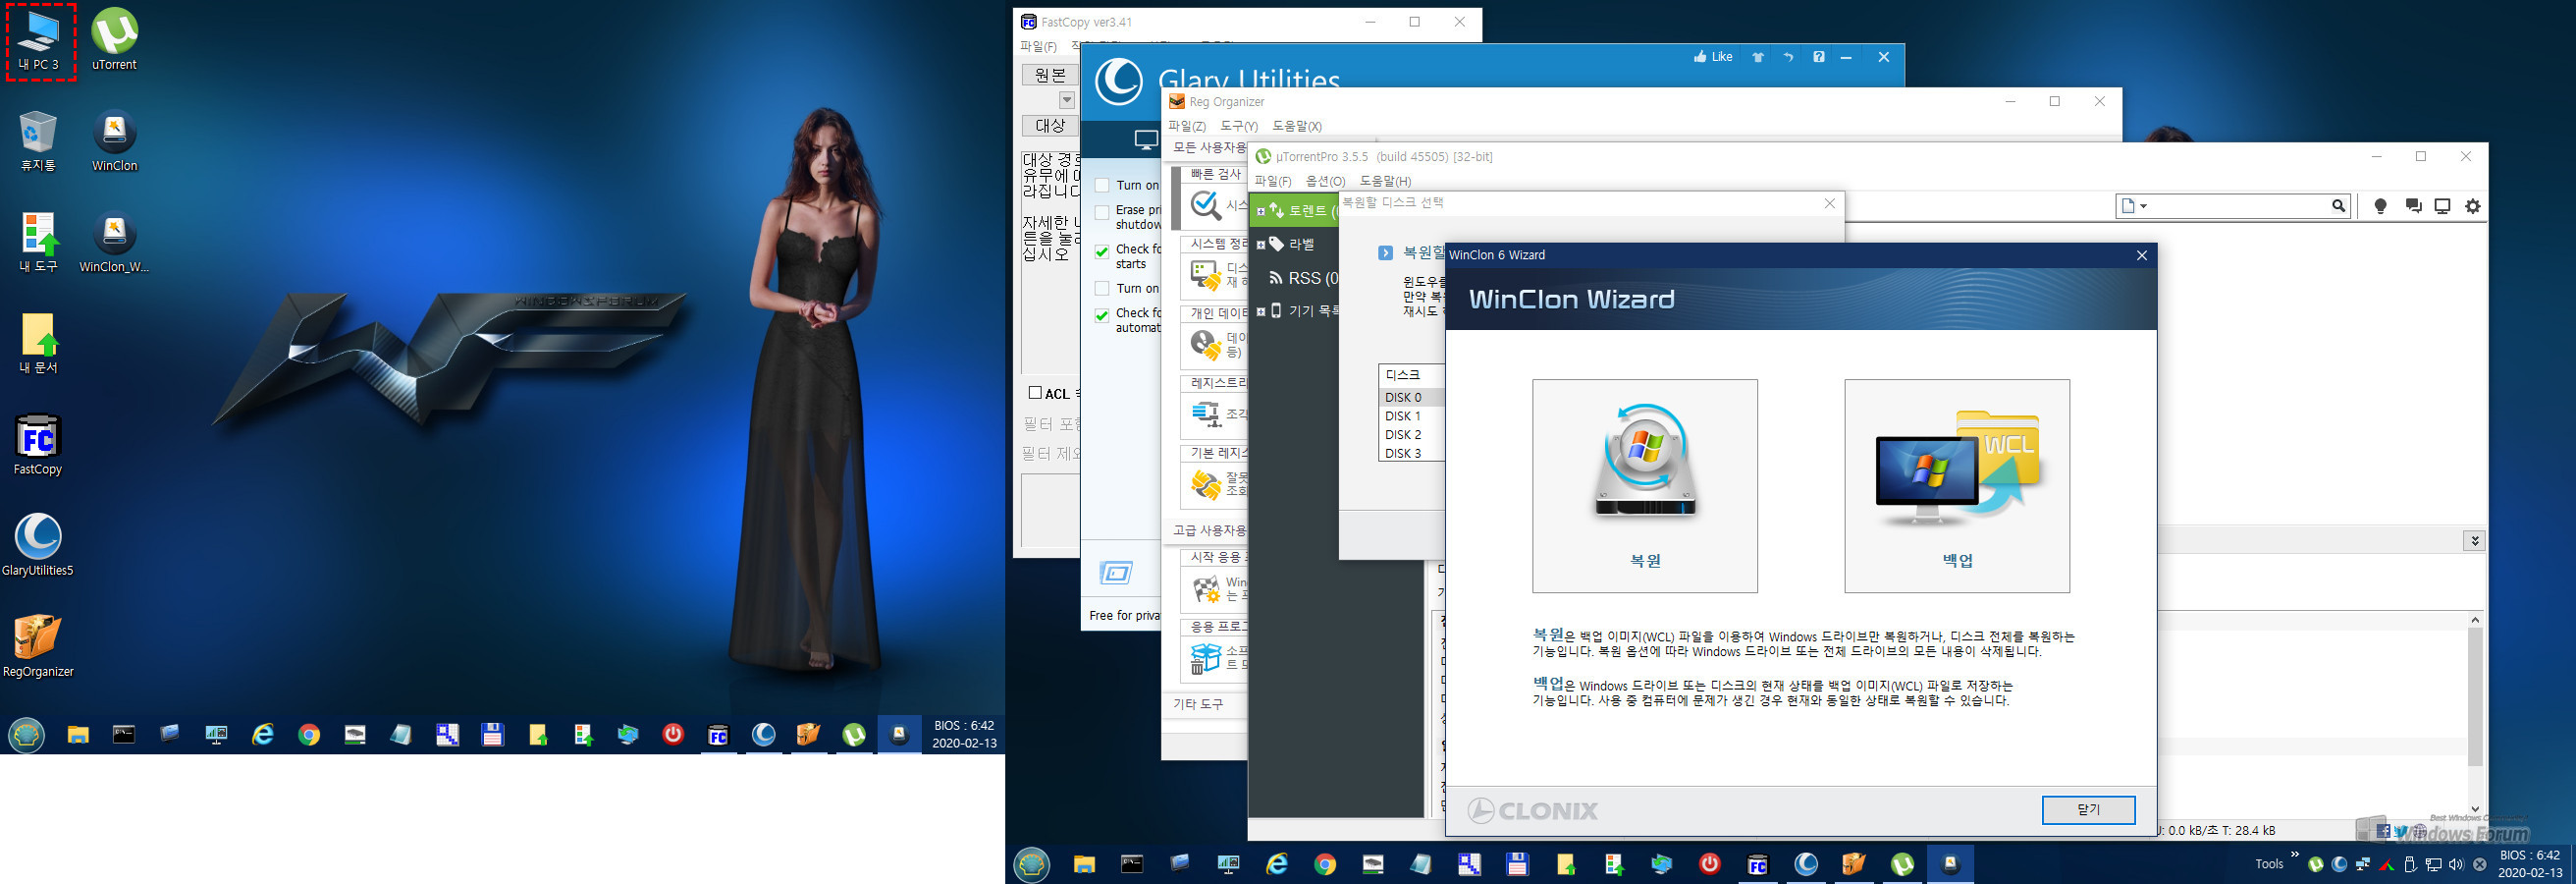The width and height of the screenshot is (2576, 884).
Task: Uncheck the 'Check for ... automatically' checkbox in Glary
Action: pos(1102,315)
